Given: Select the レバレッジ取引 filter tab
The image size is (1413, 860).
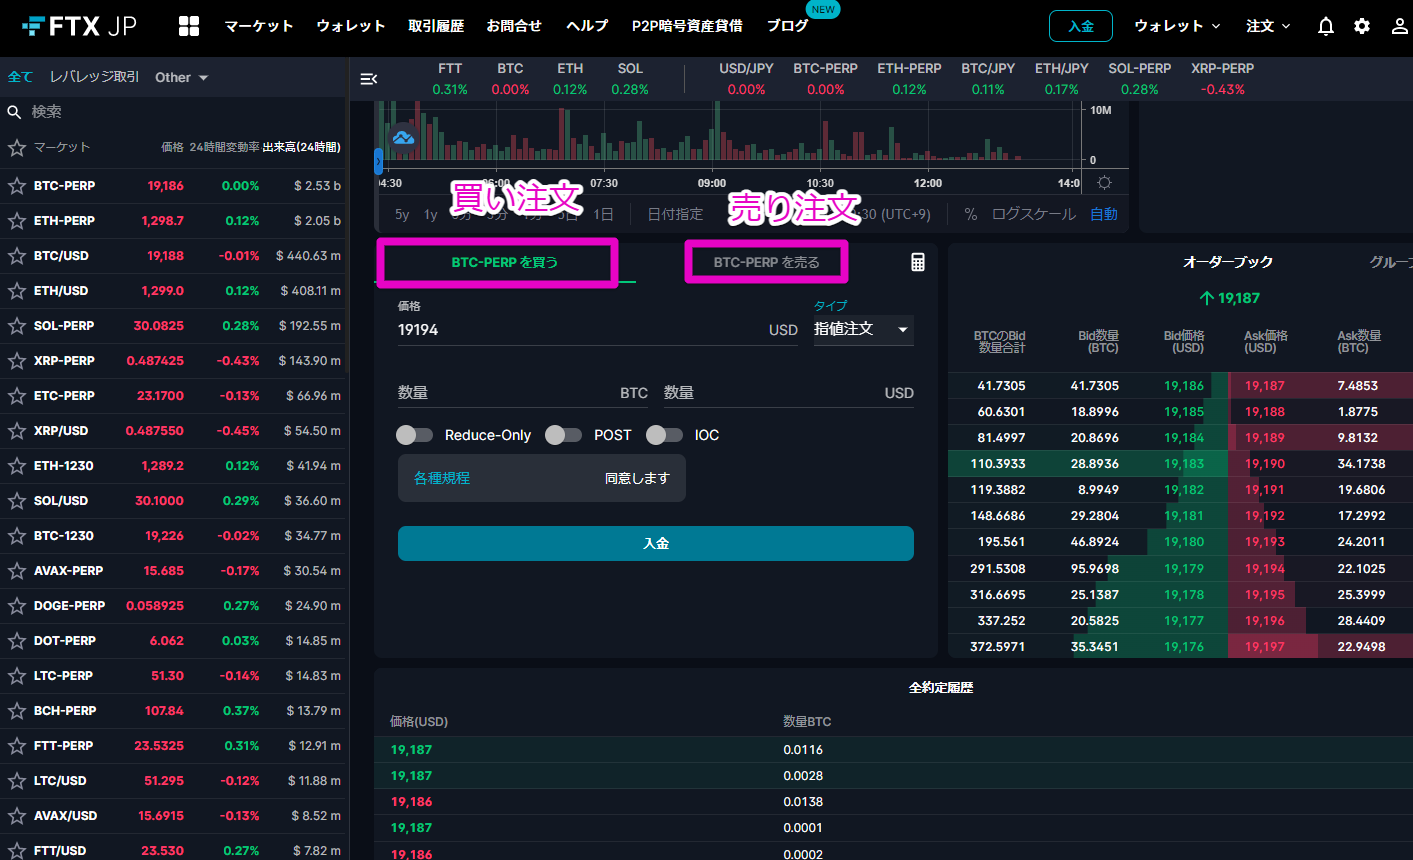Looking at the screenshot, I should click(x=95, y=77).
